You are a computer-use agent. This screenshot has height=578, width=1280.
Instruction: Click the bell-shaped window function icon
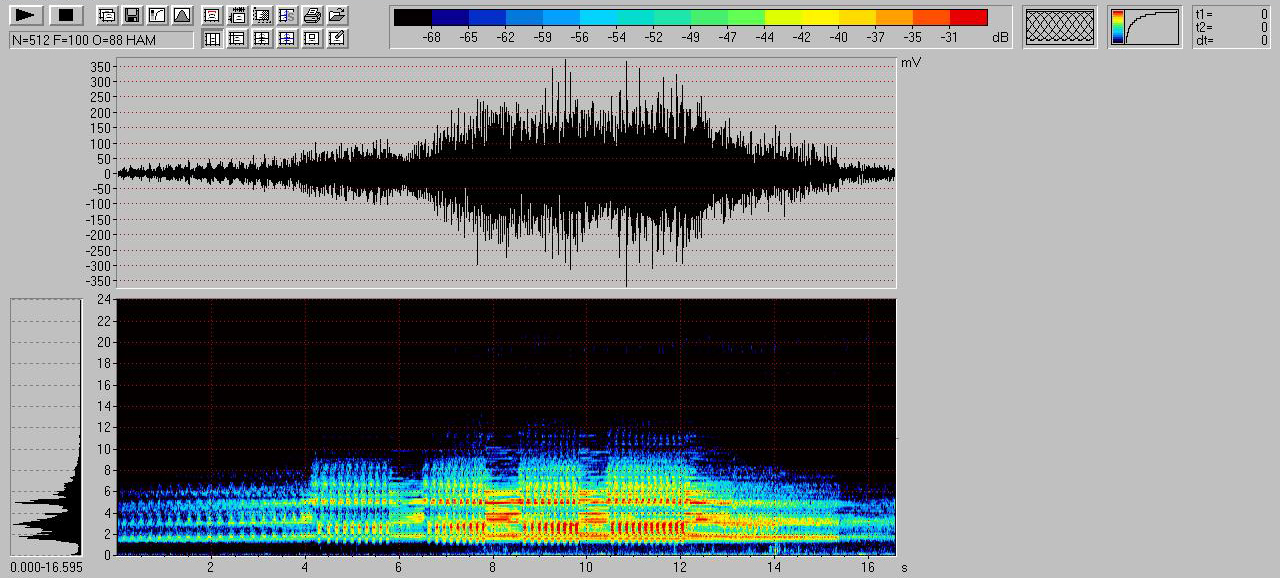[x=182, y=15]
